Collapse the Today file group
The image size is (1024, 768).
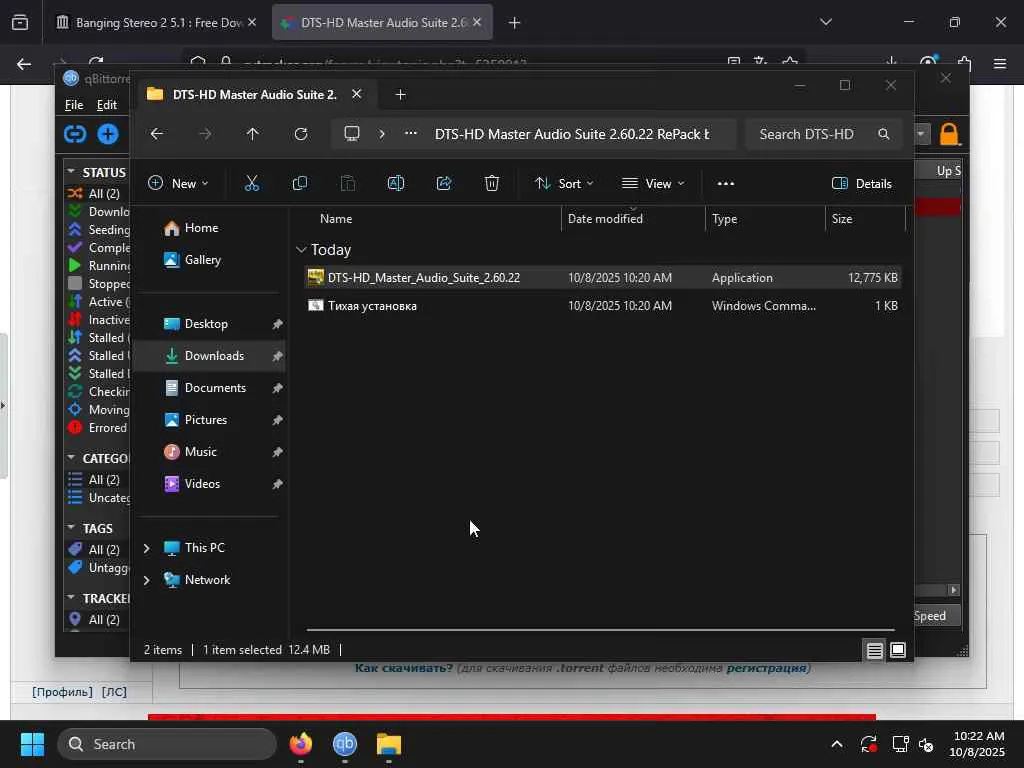point(301,249)
